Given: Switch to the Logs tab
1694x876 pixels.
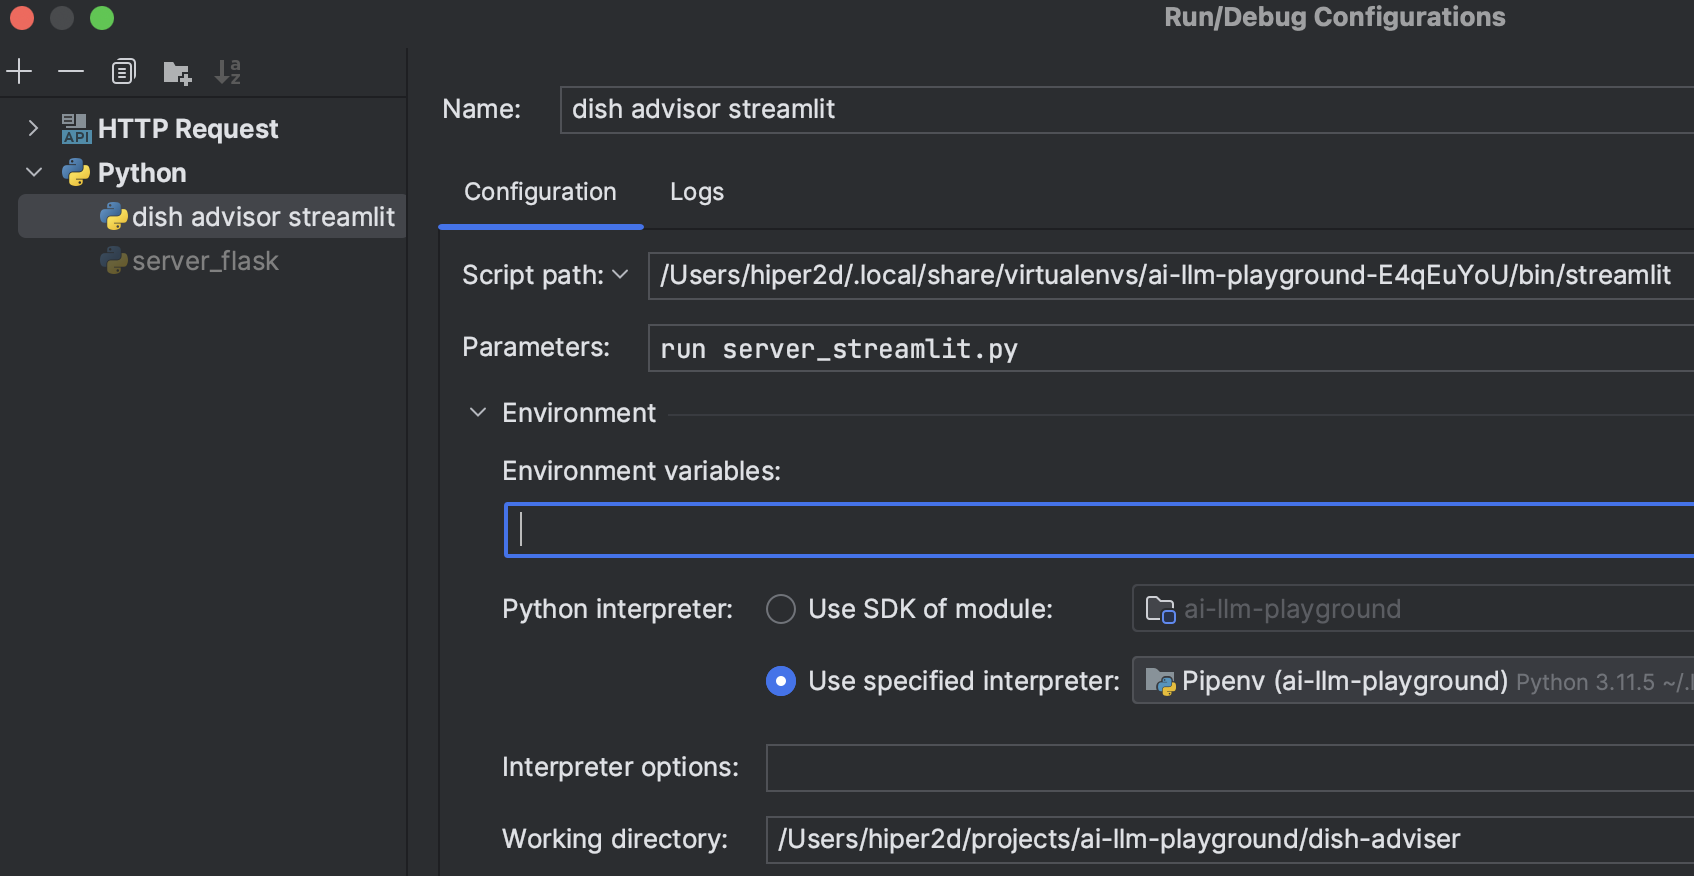Looking at the screenshot, I should click(697, 192).
